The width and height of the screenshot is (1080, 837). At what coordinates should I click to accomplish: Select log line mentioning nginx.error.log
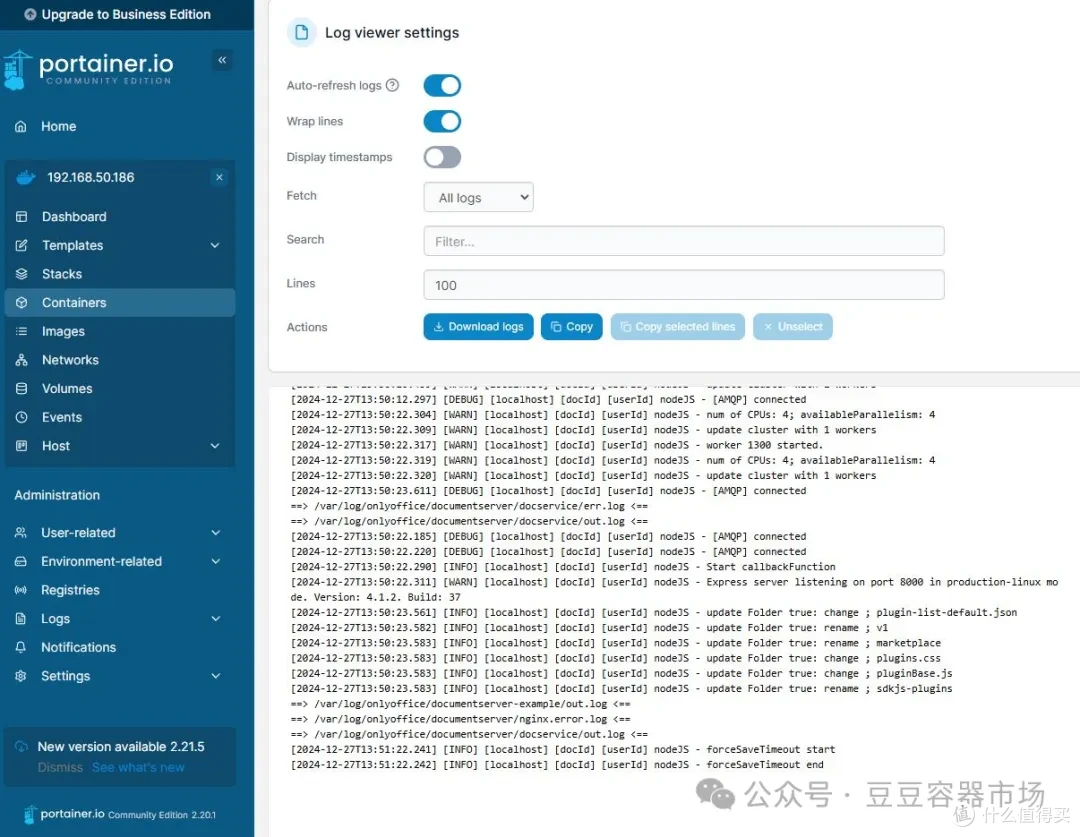(x=460, y=719)
